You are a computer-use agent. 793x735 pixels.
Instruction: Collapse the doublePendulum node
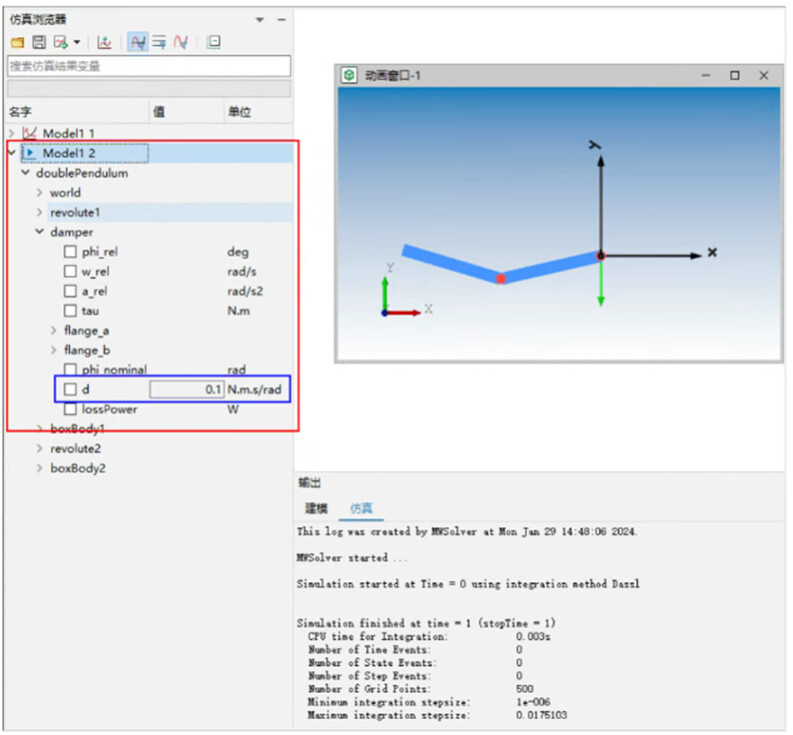(x=25, y=173)
